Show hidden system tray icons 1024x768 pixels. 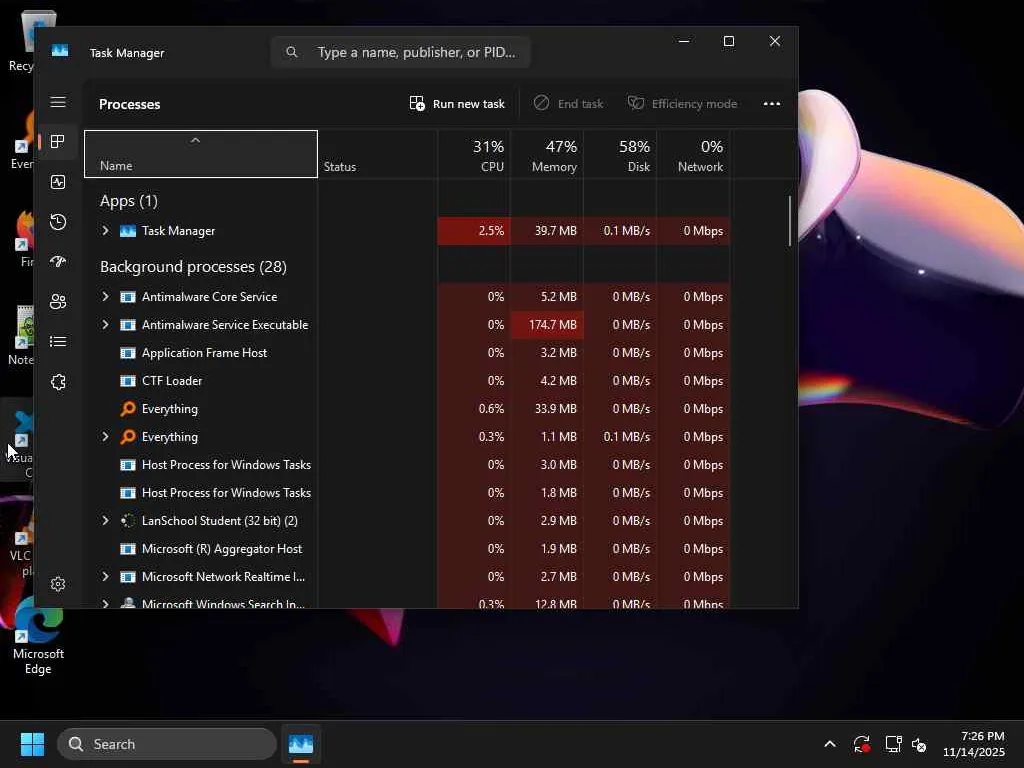tap(829, 744)
